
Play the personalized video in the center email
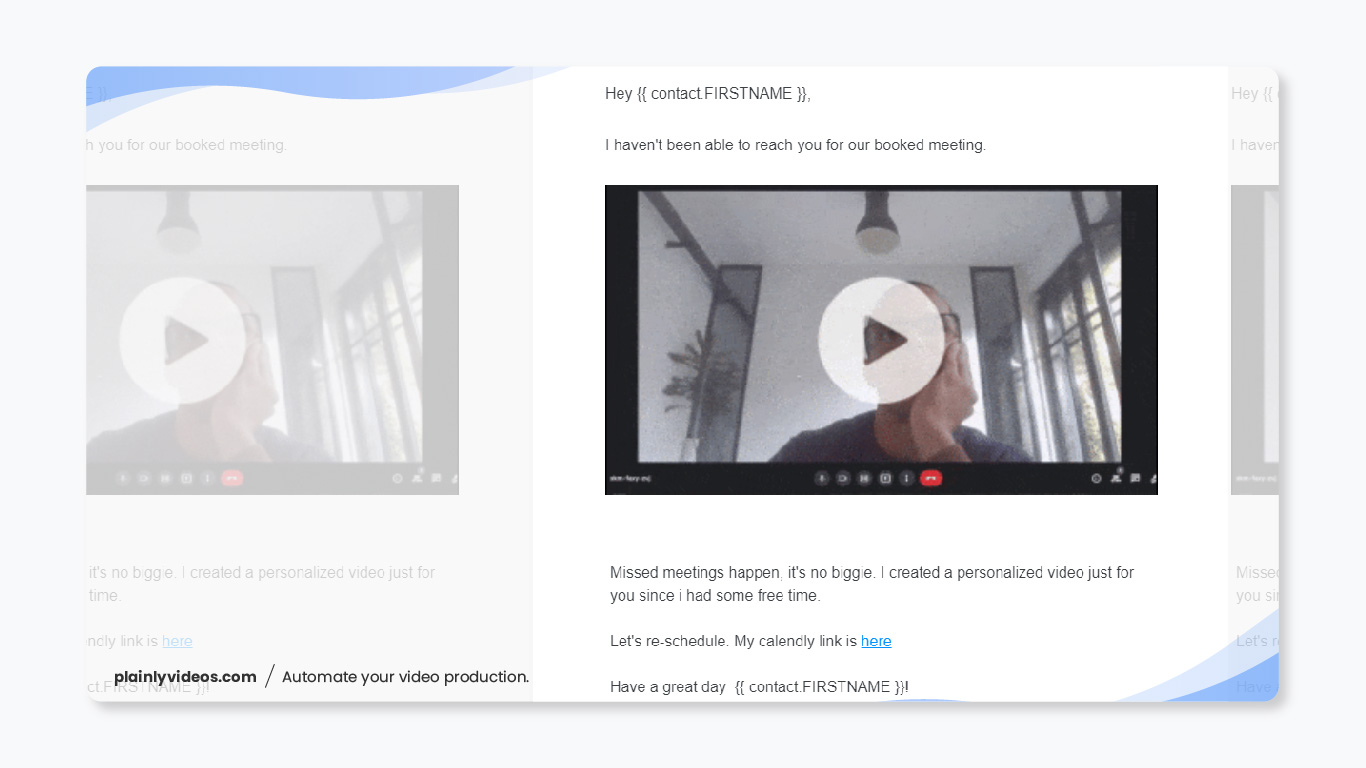pos(881,340)
